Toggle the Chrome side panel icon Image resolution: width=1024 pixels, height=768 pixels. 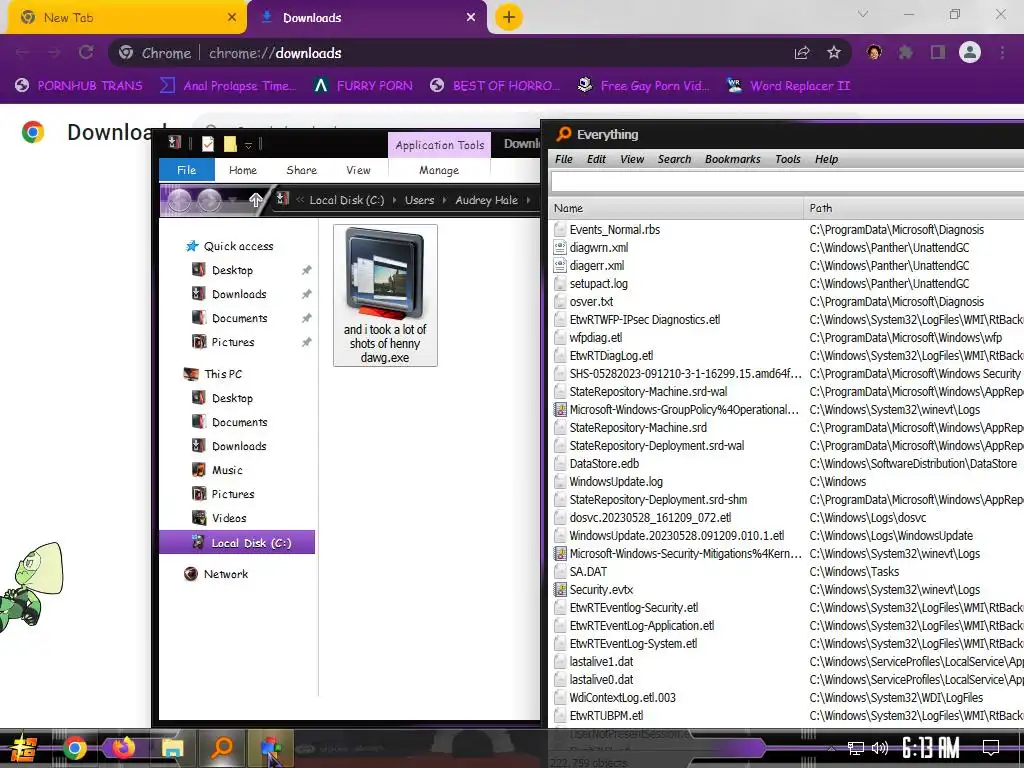click(x=938, y=52)
